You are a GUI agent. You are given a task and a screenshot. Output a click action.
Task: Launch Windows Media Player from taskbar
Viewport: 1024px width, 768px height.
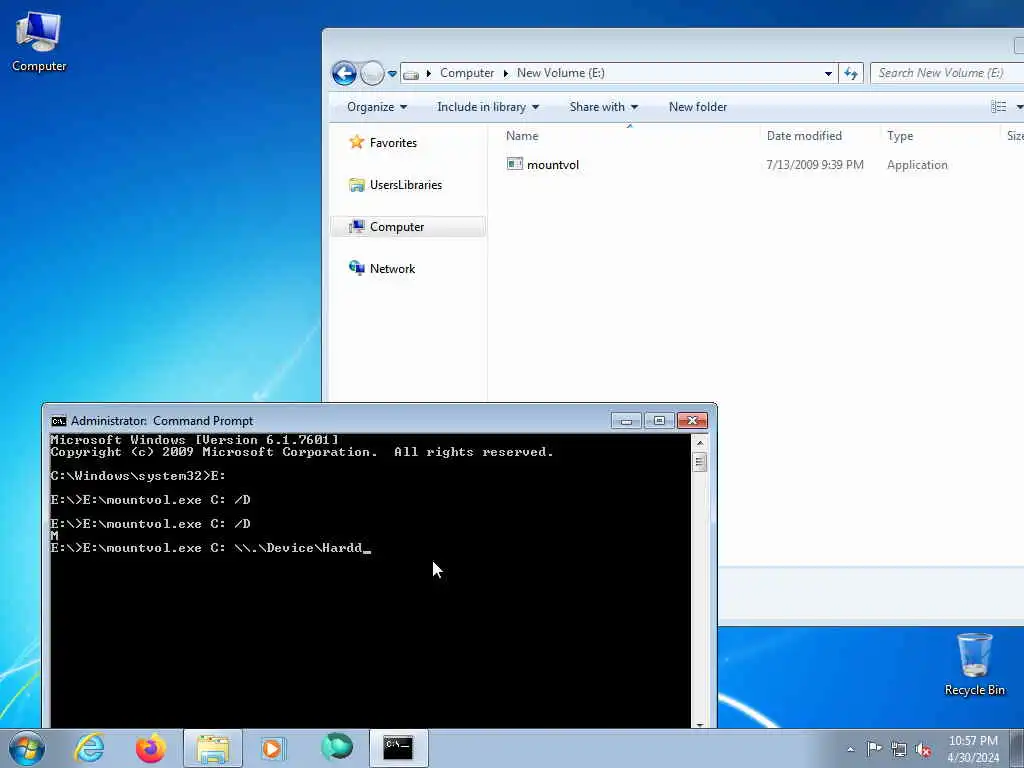coord(272,748)
